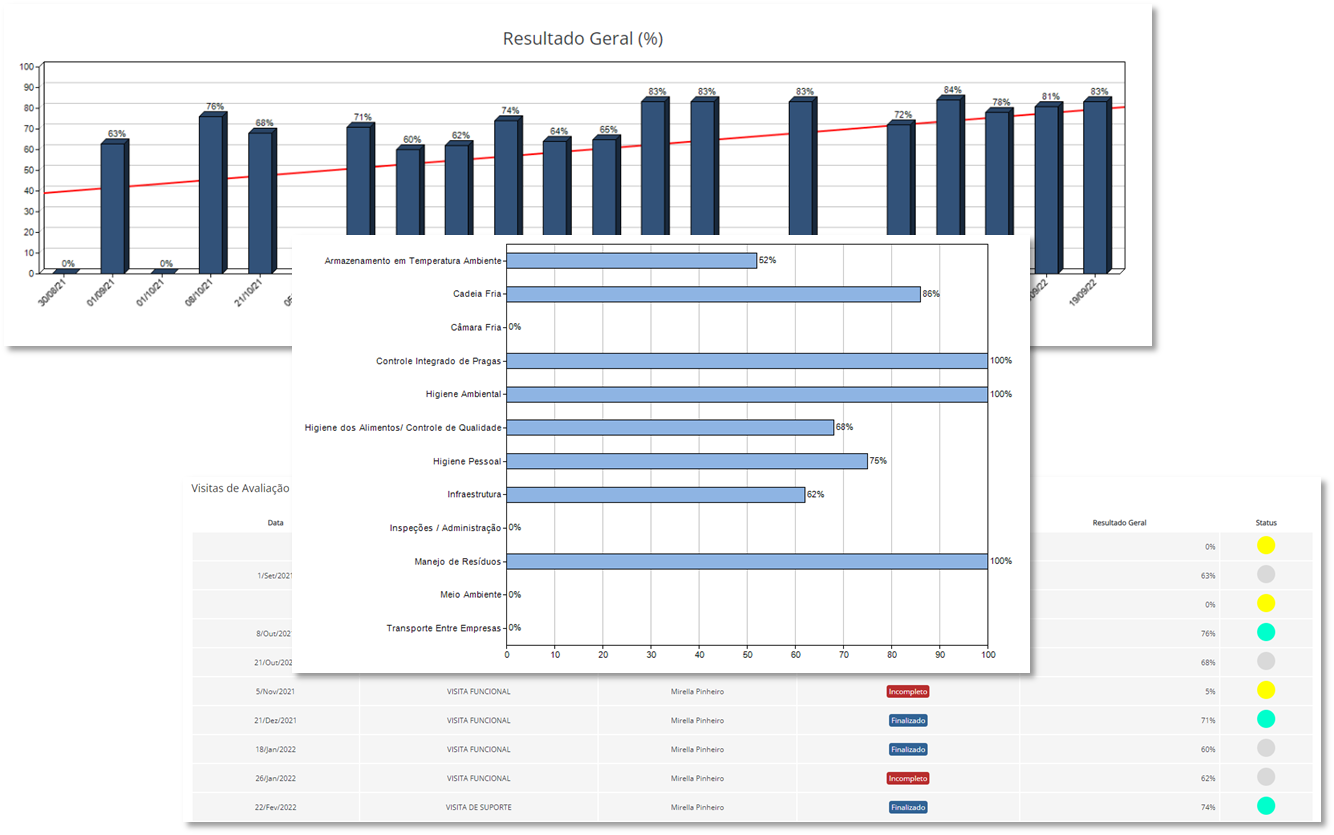Click the yellow status circle beside 5%
Image resolution: width=1334 pixels, height=835 pixels.
pos(1266,690)
